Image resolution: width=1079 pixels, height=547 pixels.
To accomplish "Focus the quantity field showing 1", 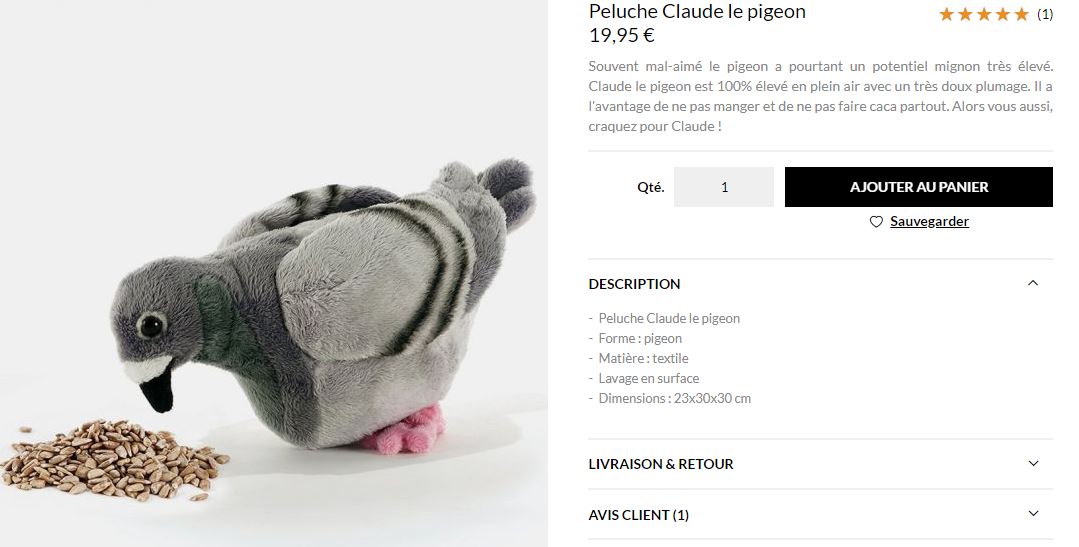I will (x=724, y=186).
